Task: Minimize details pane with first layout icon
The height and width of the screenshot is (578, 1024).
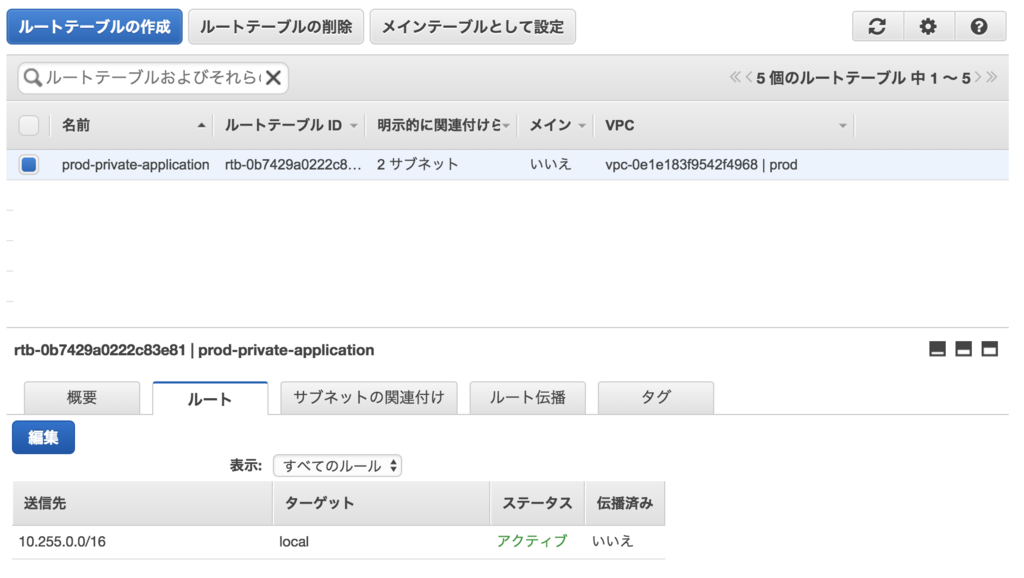Action: [x=937, y=349]
